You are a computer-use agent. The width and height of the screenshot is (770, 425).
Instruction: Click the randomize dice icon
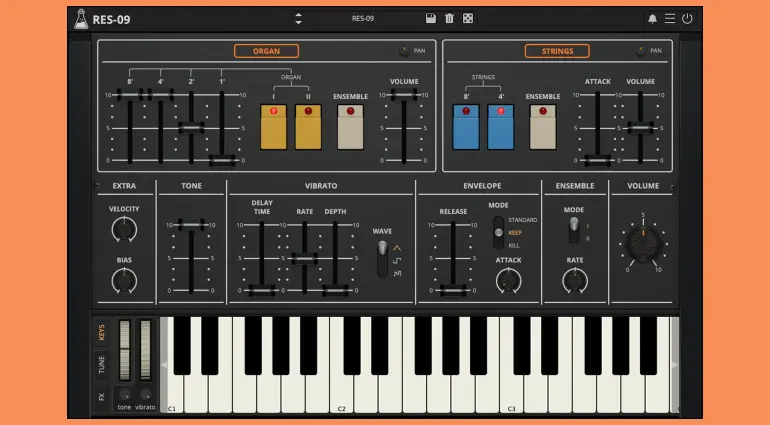click(x=467, y=18)
